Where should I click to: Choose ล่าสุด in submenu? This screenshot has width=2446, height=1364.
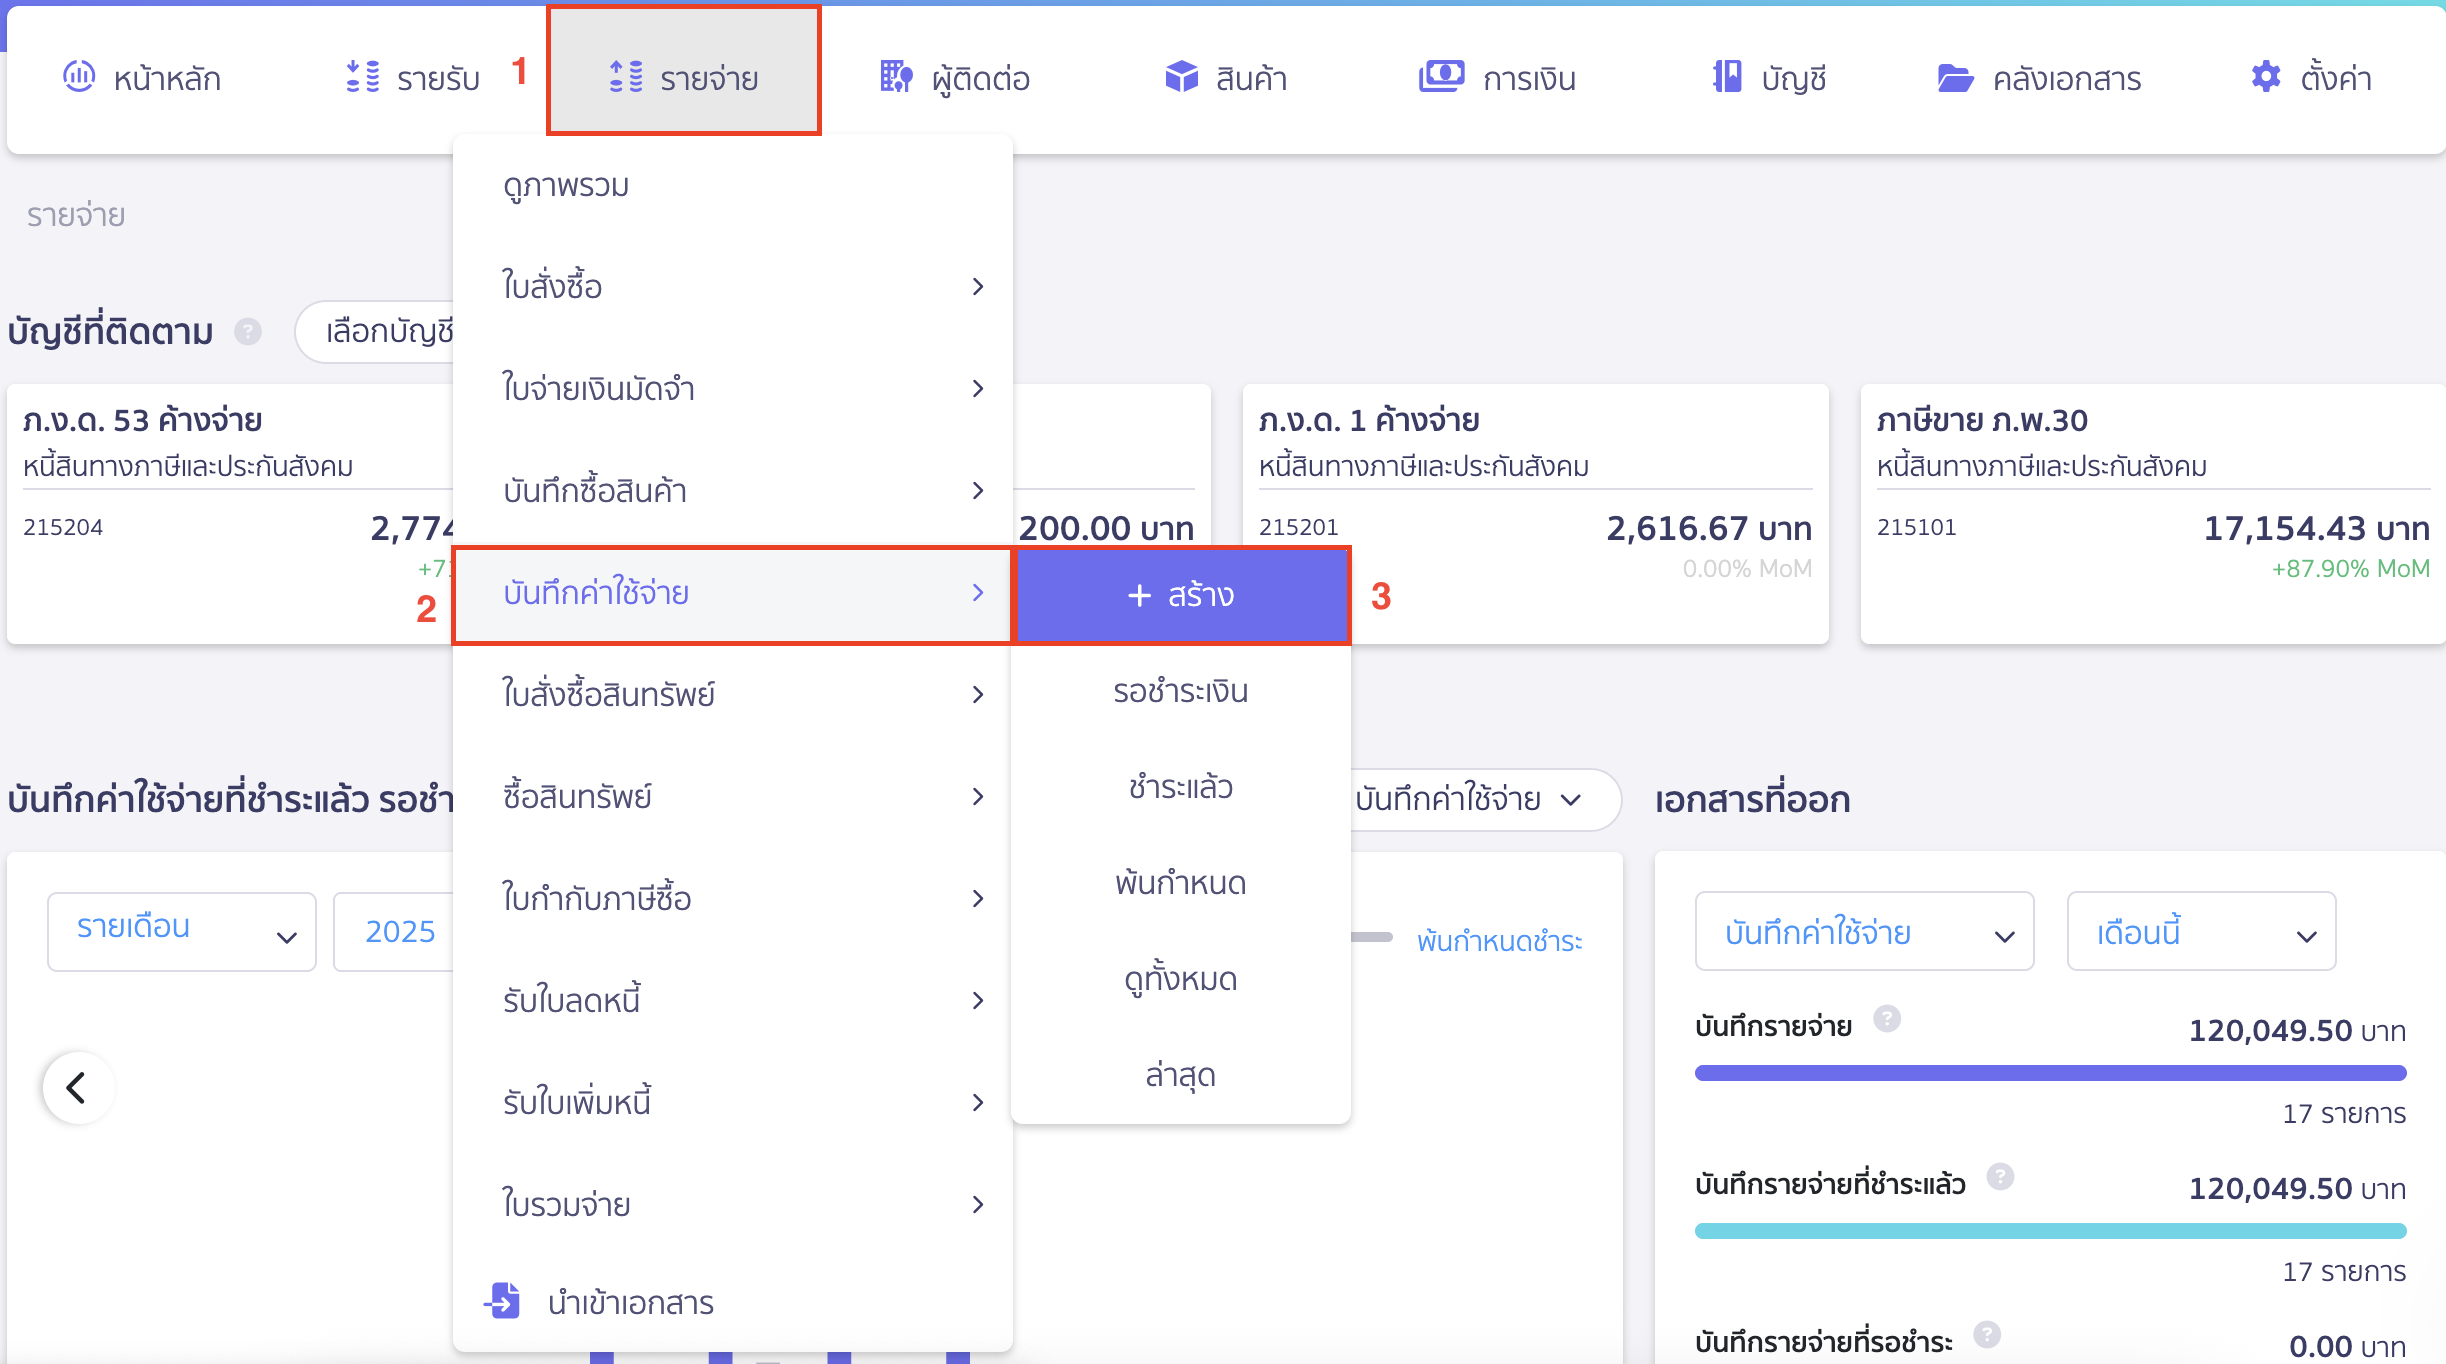1181,1076
